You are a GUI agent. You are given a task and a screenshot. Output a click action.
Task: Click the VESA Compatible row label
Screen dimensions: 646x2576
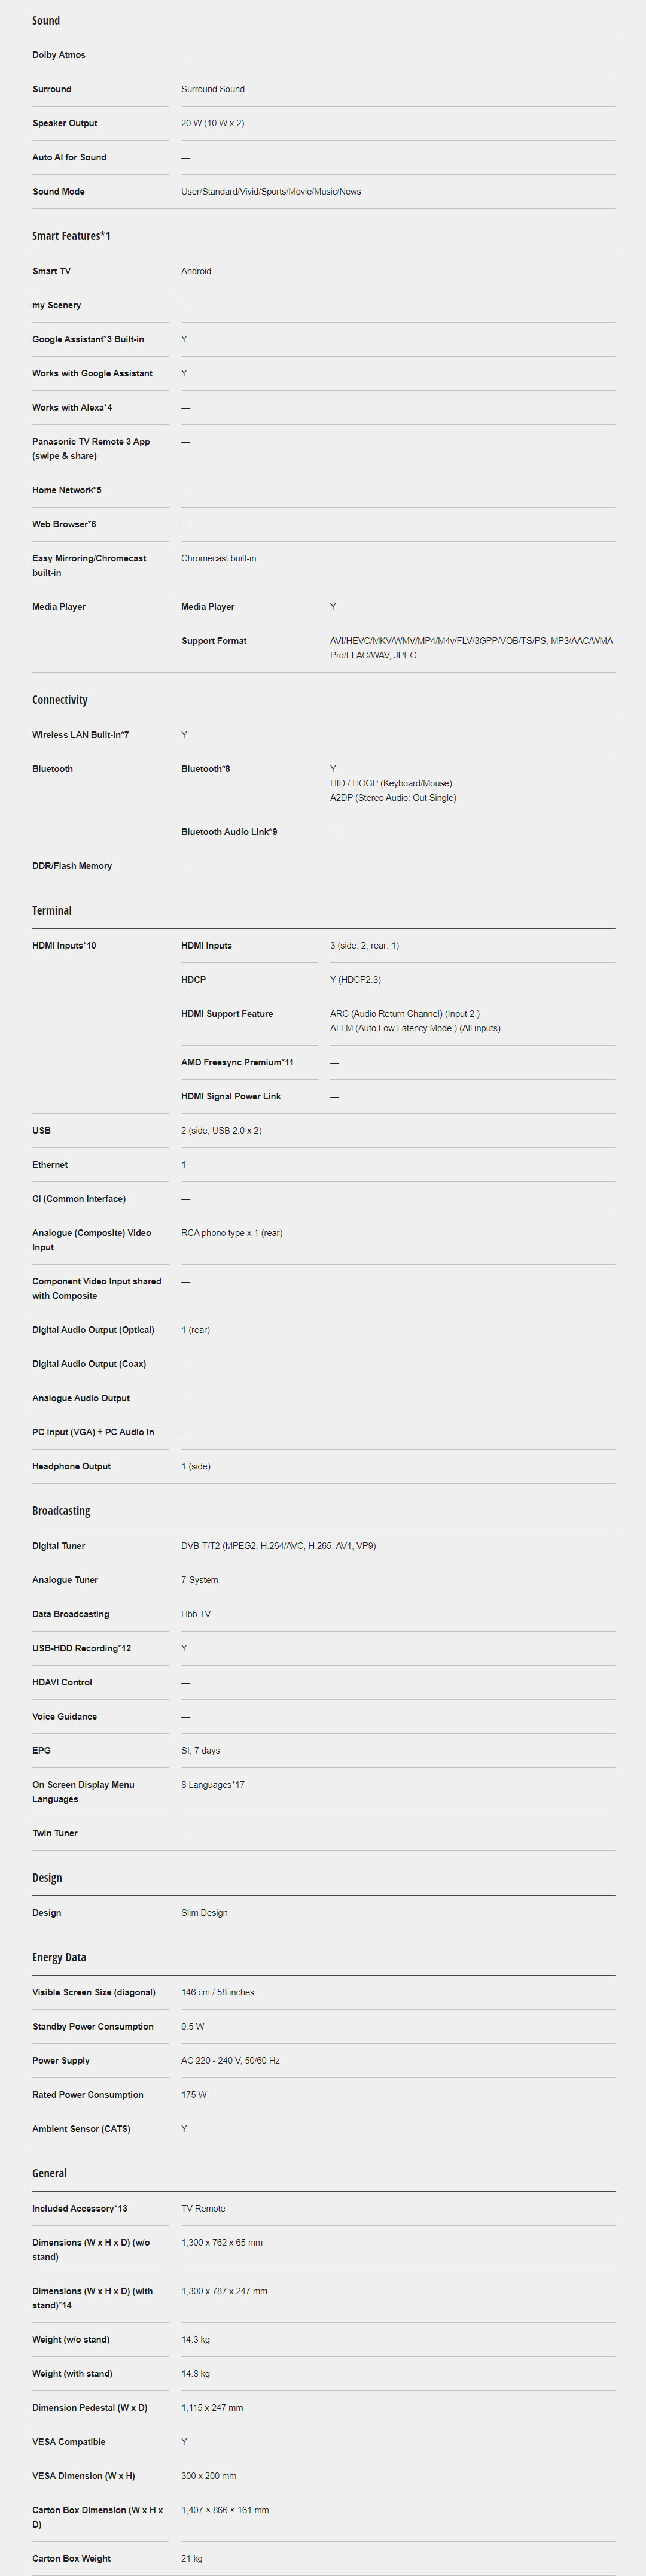(x=69, y=2442)
